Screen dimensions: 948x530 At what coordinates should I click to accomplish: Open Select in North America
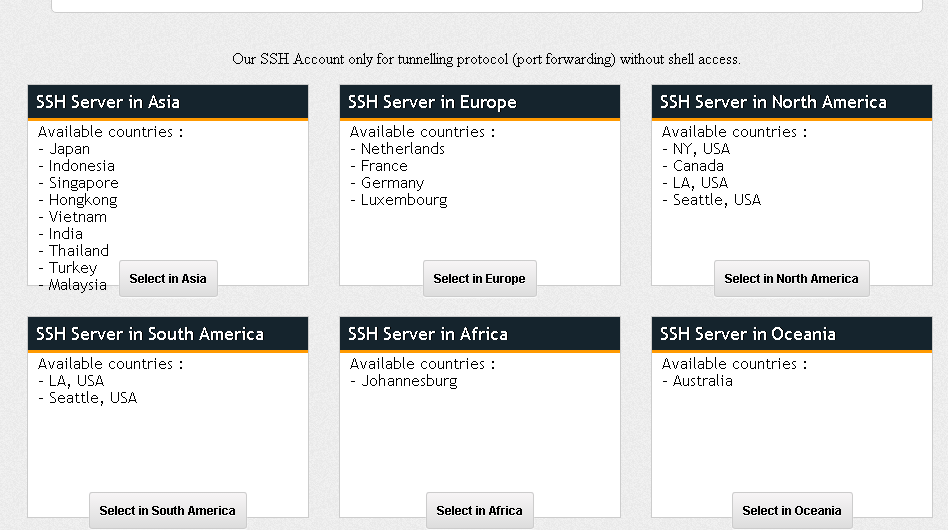point(791,279)
